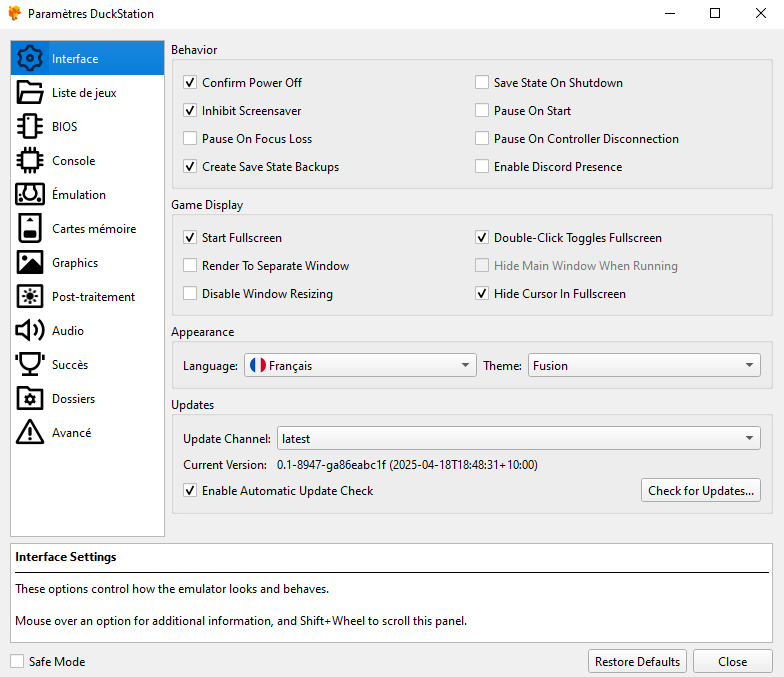Go to the Dossiers settings page
This screenshot has width=784, height=677.
coord(88,398)
